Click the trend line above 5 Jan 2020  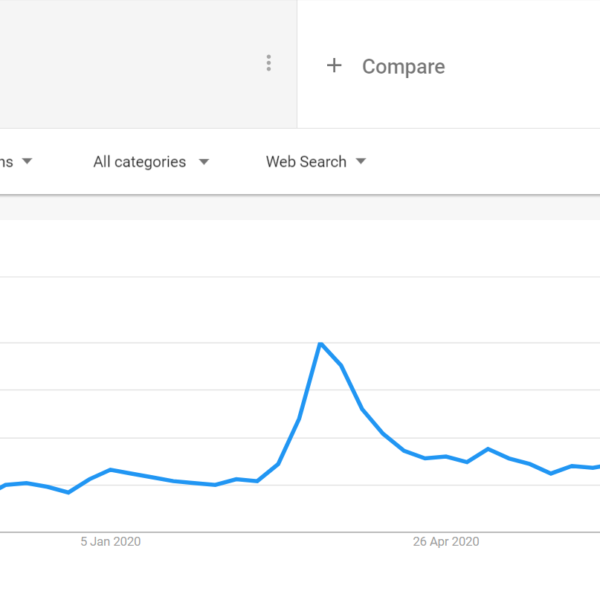click(111, 470)
